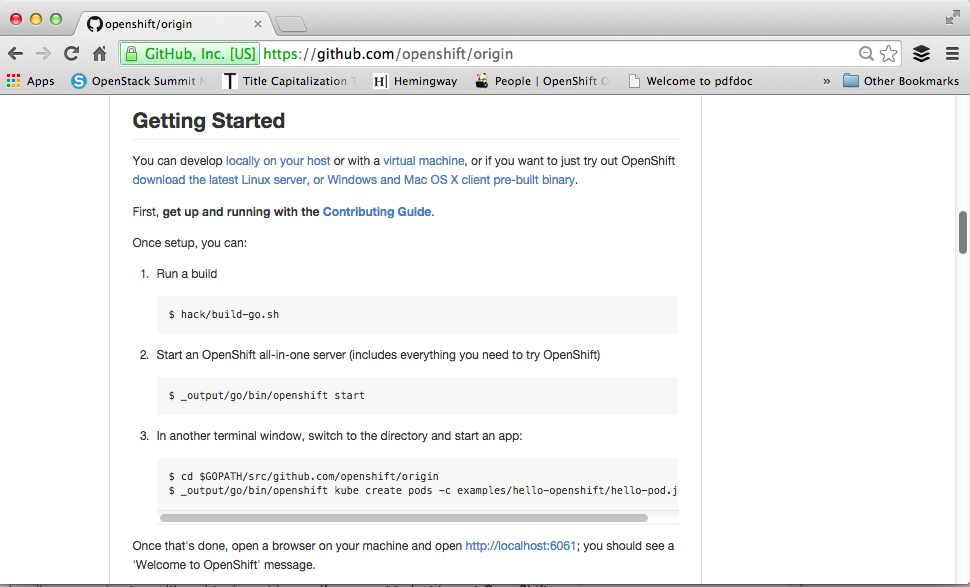Open the home page icon
Screen dimensions: 970x587
click(x=100, y=54)
